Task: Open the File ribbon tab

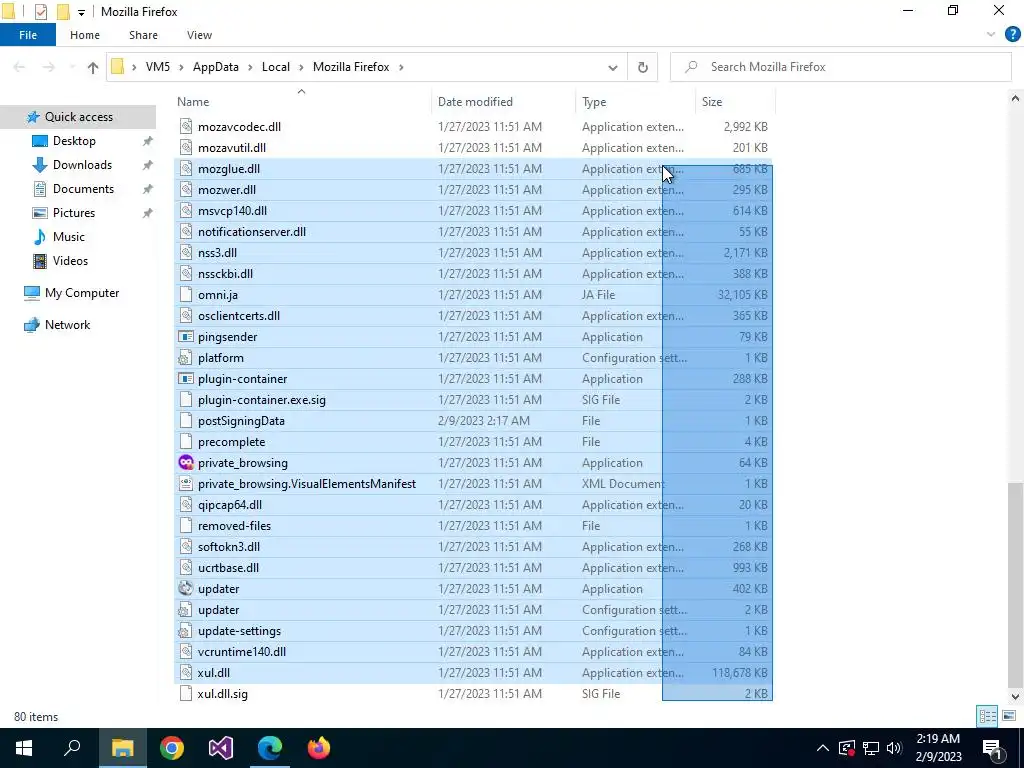Action: [27, 35]
